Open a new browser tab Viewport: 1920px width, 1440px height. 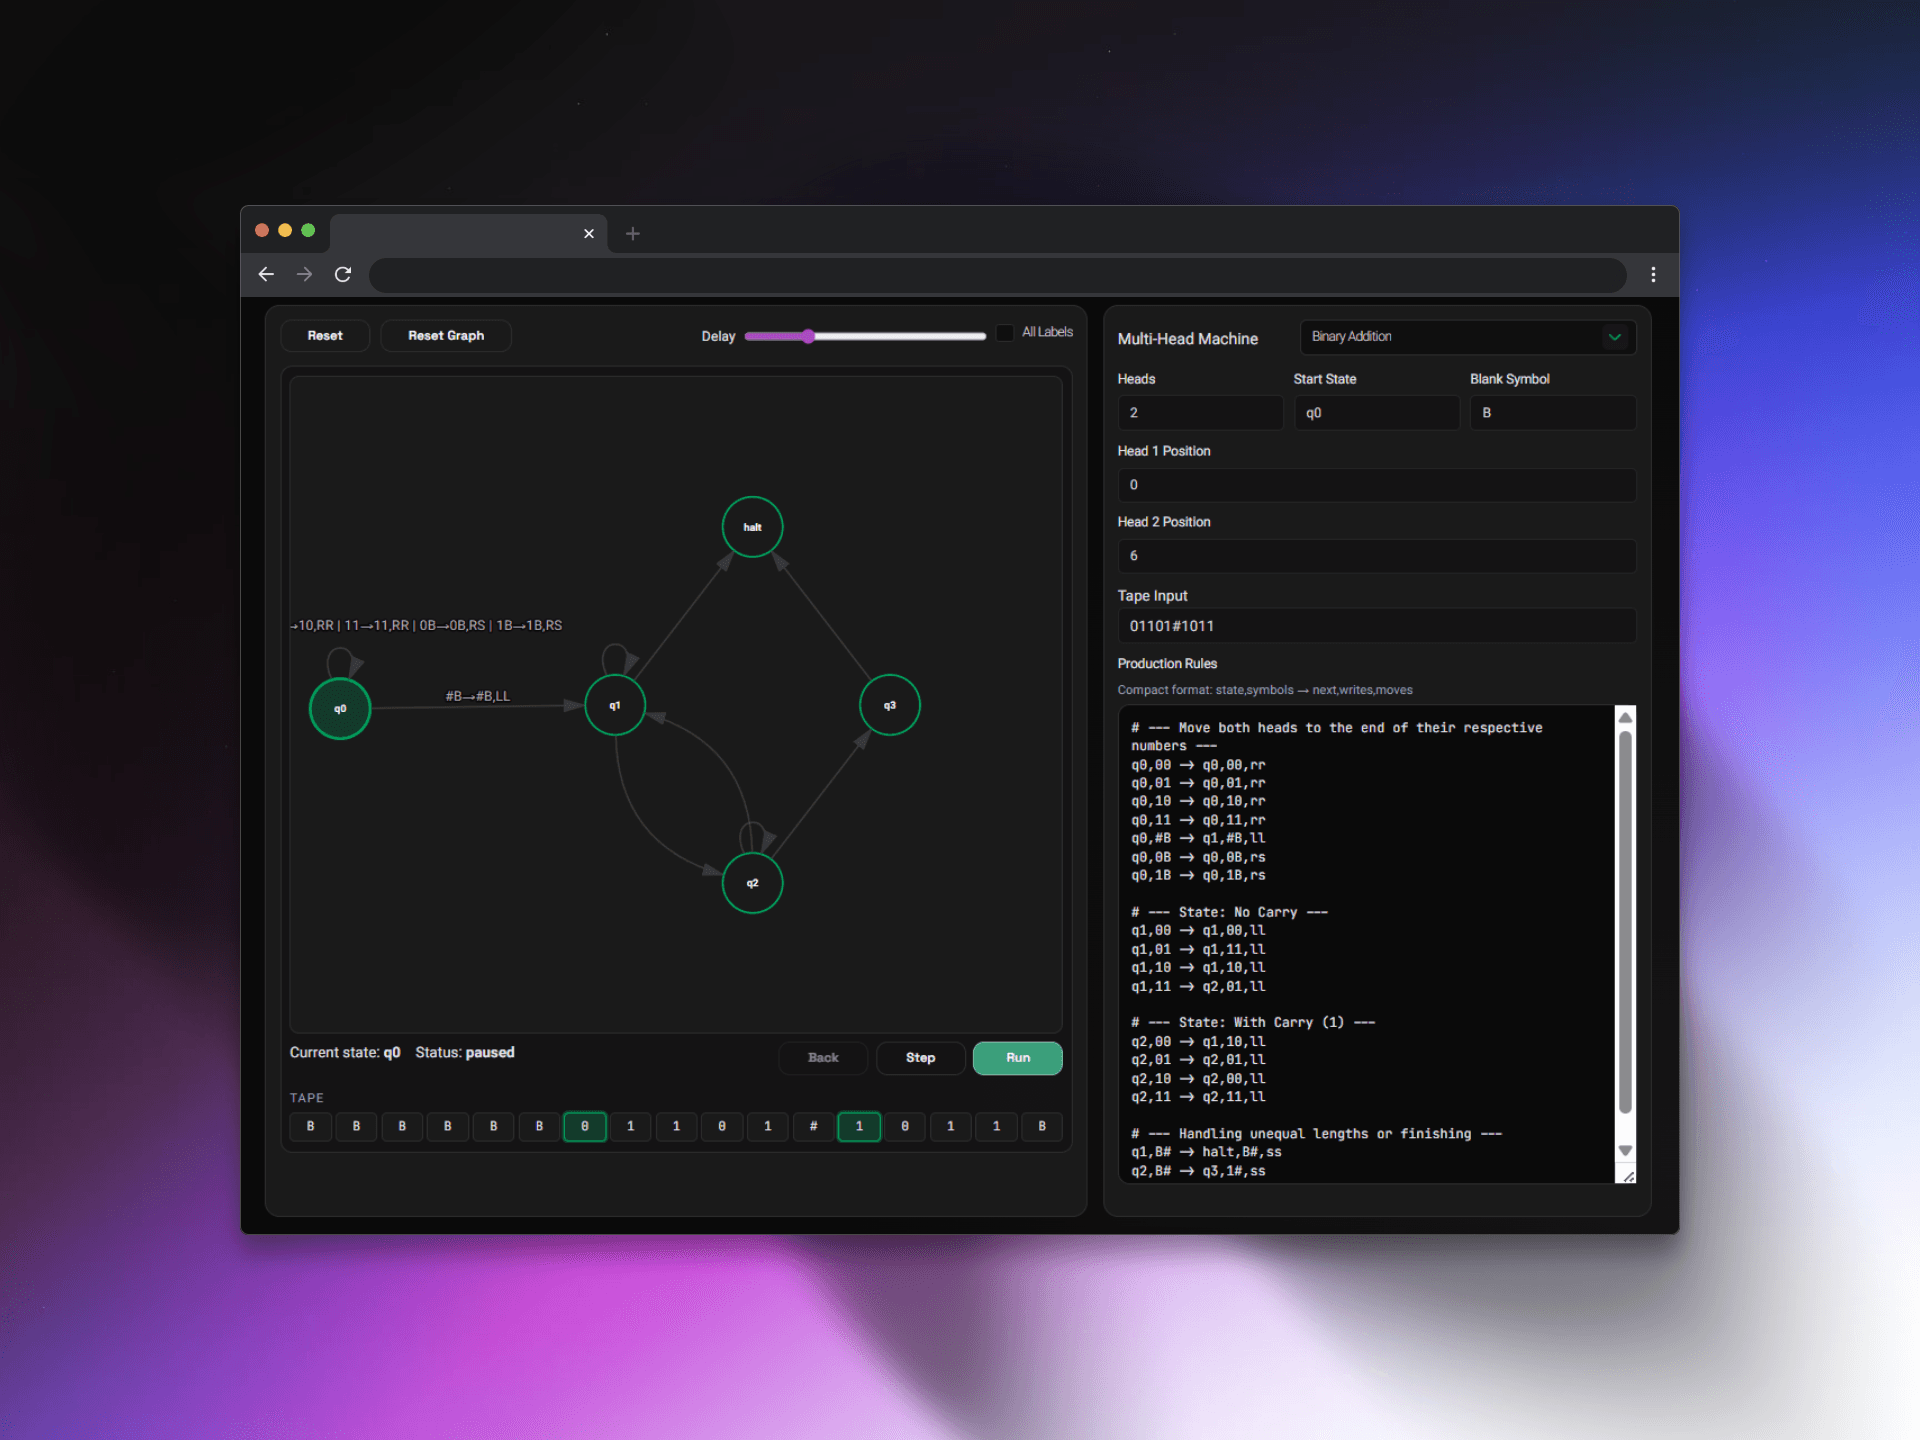pyautogui.click(x=632, y=233)
